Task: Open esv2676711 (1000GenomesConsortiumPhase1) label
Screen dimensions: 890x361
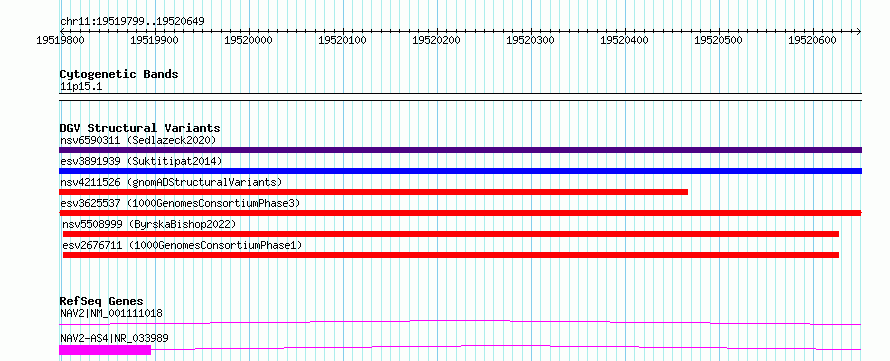Action: coord(182,245)
